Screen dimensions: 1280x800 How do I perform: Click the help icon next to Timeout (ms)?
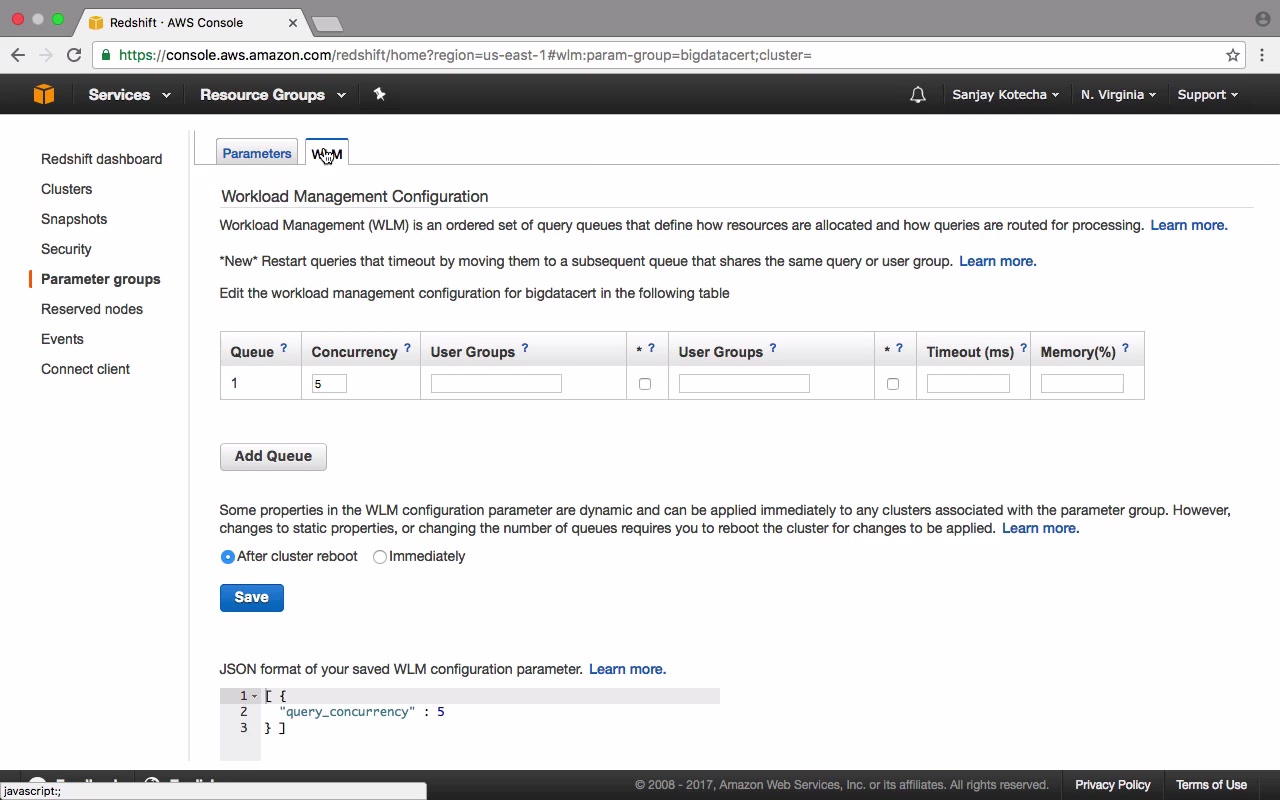[1023, 348]
